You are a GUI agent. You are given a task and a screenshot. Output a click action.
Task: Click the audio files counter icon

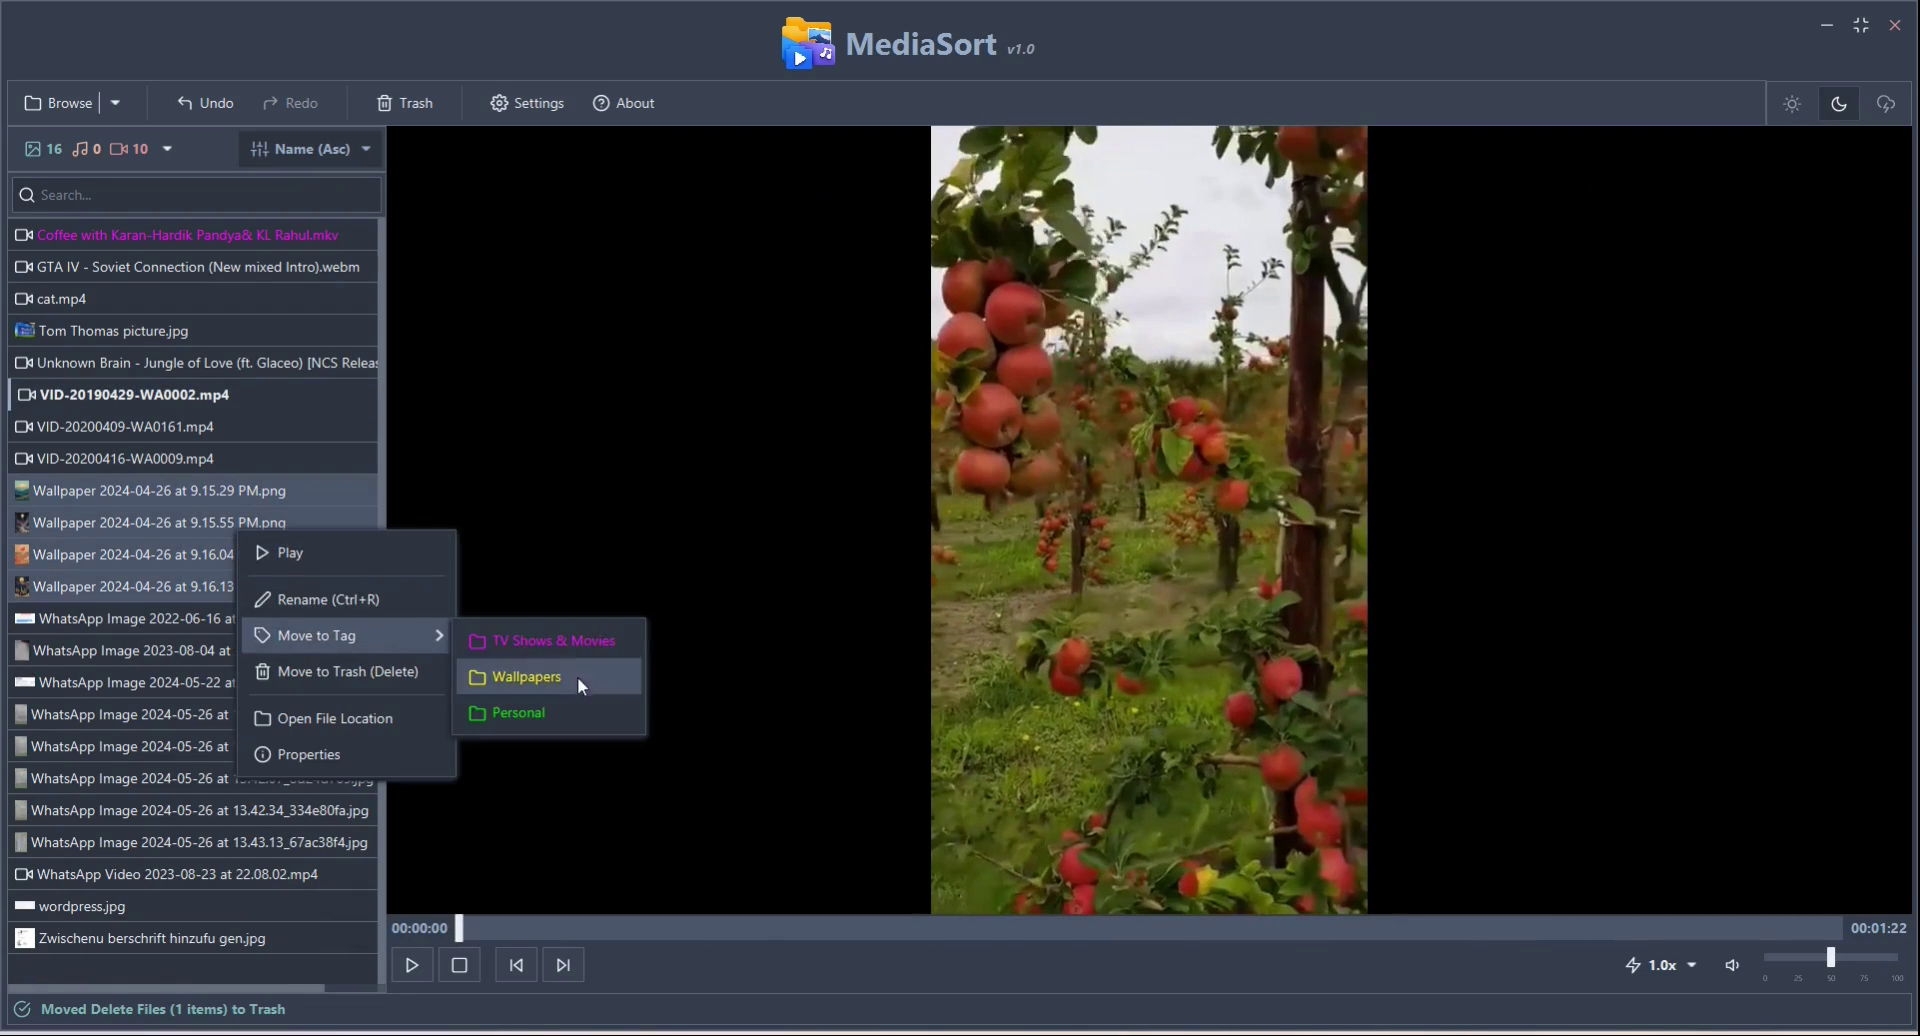(83, 149)
